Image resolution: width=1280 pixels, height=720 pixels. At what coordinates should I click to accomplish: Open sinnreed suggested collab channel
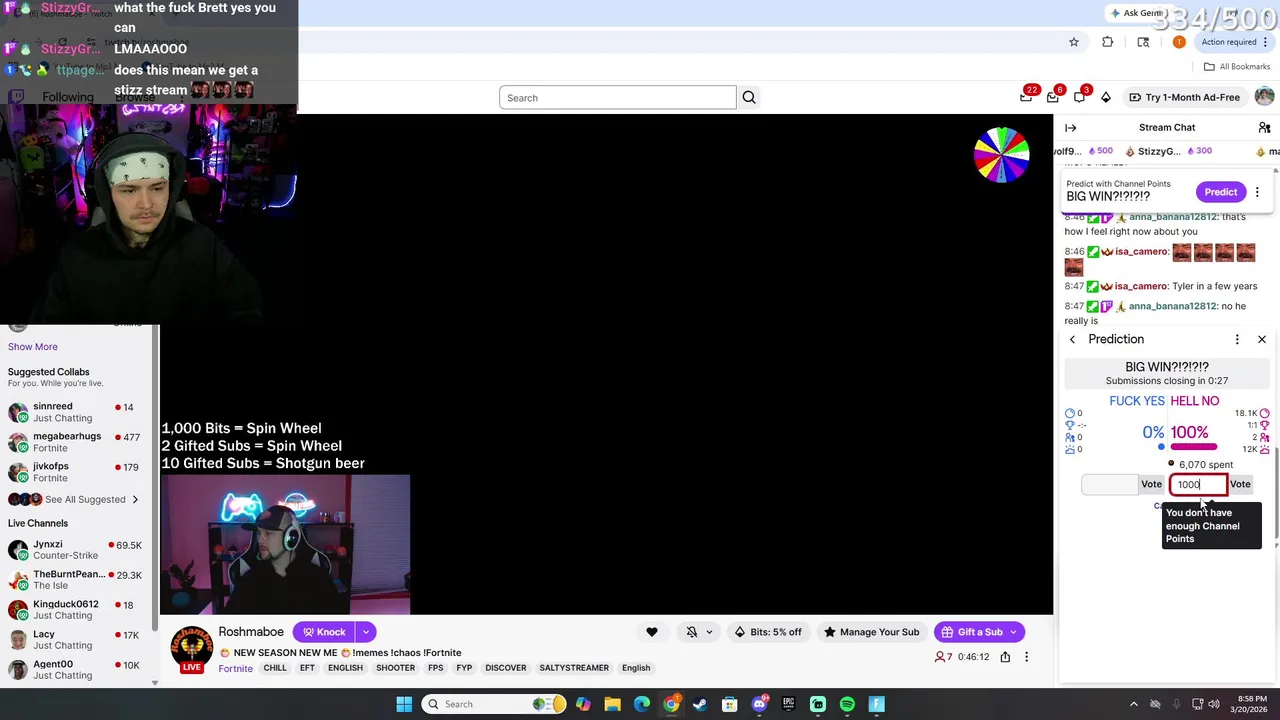[x=76, y=412]
